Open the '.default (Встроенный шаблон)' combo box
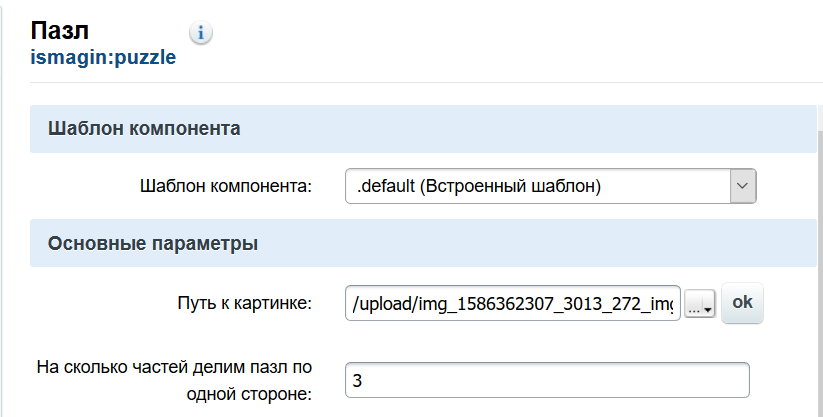Viewport: 823px width, 417px height. (538, 186)
